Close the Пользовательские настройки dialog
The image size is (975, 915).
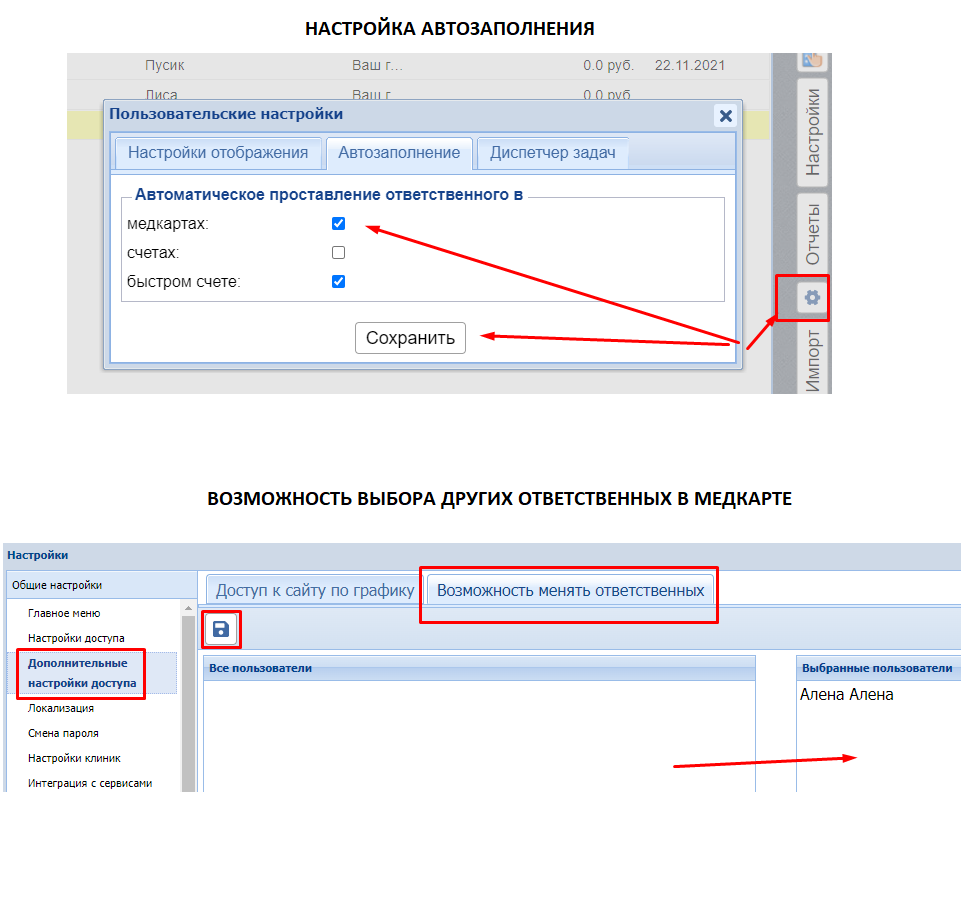[x=725, y=116]
